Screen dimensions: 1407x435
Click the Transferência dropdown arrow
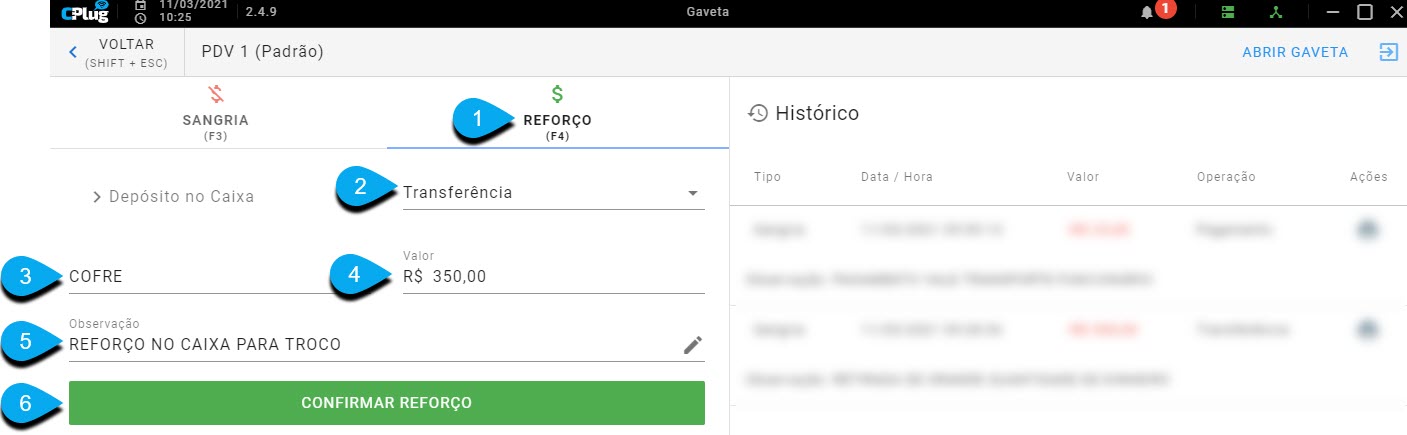693,194
